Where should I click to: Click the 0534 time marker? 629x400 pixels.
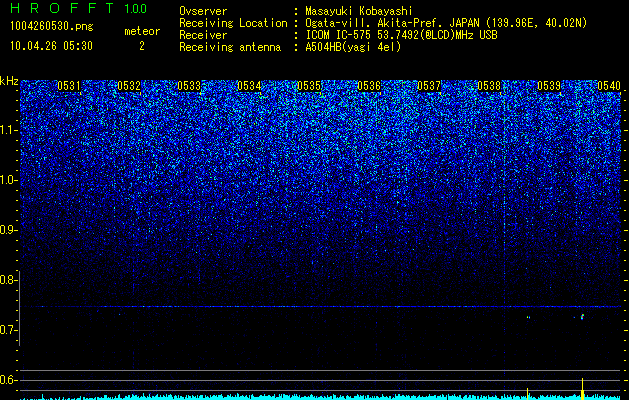click(x=249, y=86)
